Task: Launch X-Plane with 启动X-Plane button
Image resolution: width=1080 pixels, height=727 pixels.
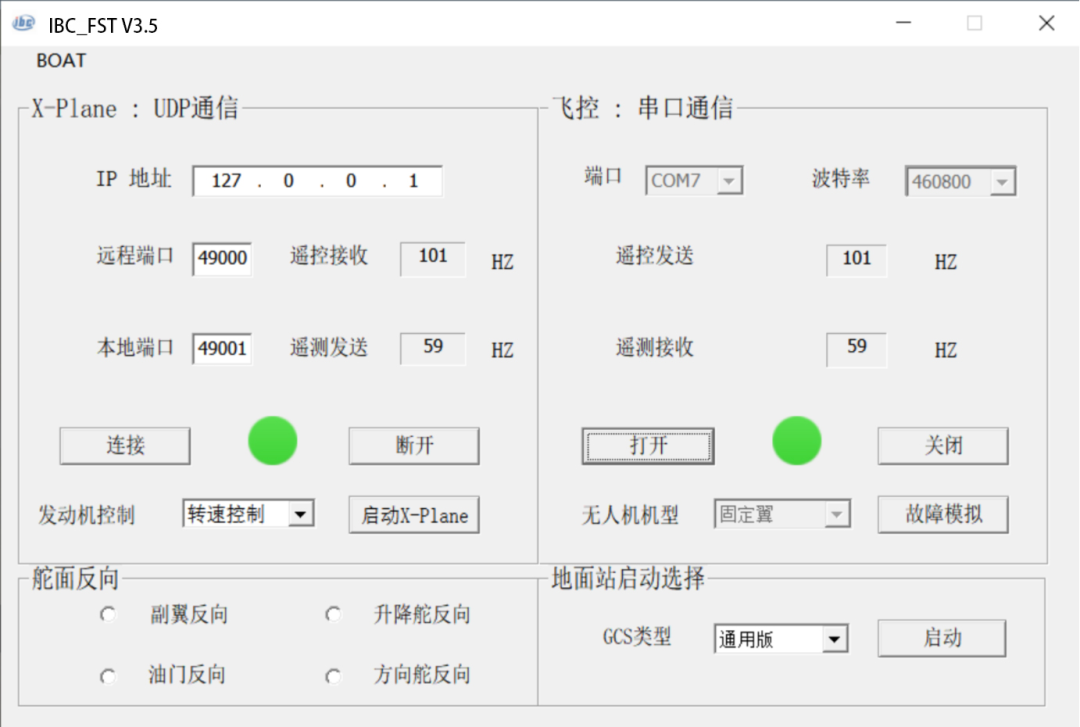Action: 414,515
